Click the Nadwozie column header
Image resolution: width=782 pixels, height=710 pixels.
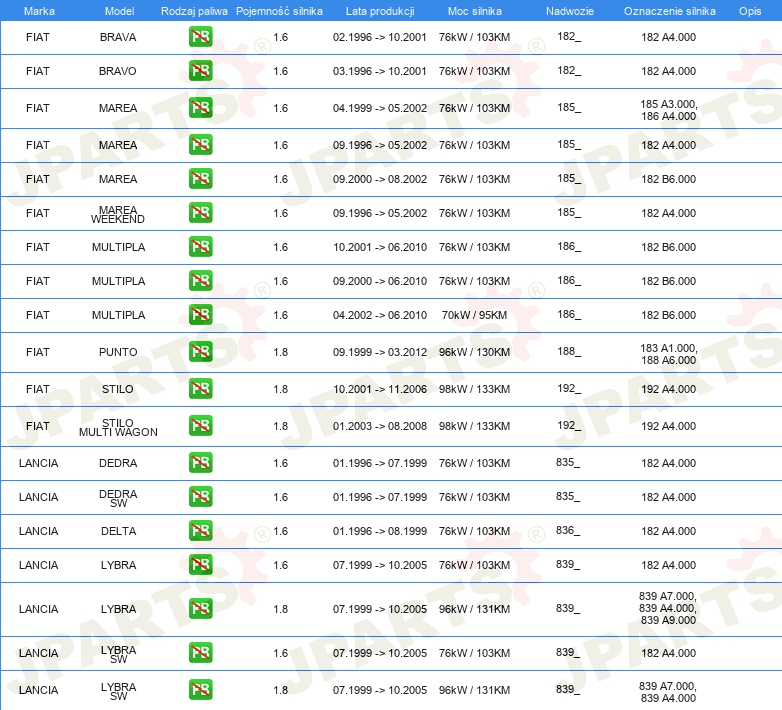570,11
